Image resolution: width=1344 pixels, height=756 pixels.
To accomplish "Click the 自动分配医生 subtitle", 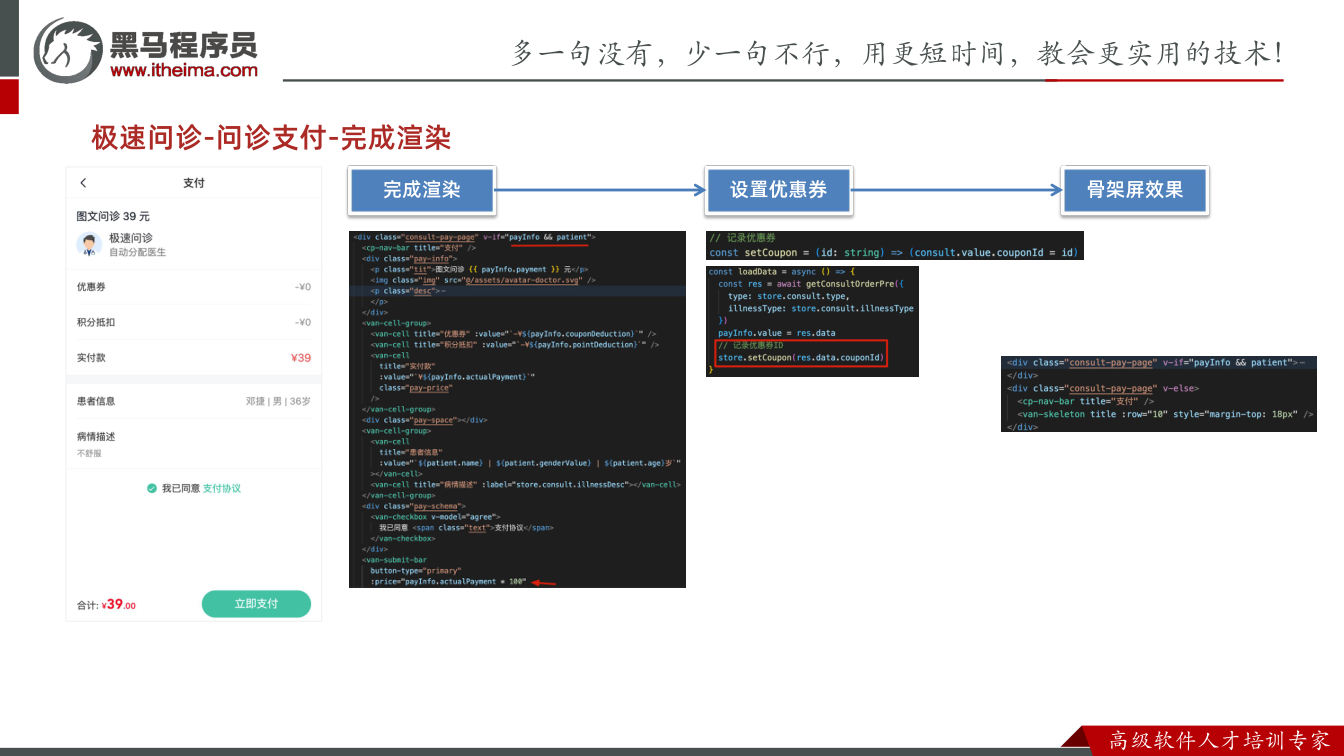I will (138, 252).
